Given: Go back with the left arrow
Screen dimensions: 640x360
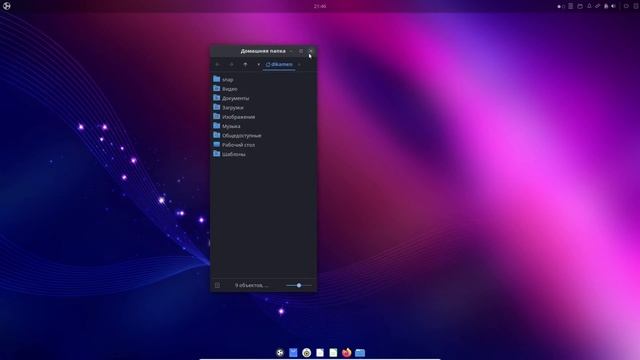Looking at the screenshot, I should point(218,64).
